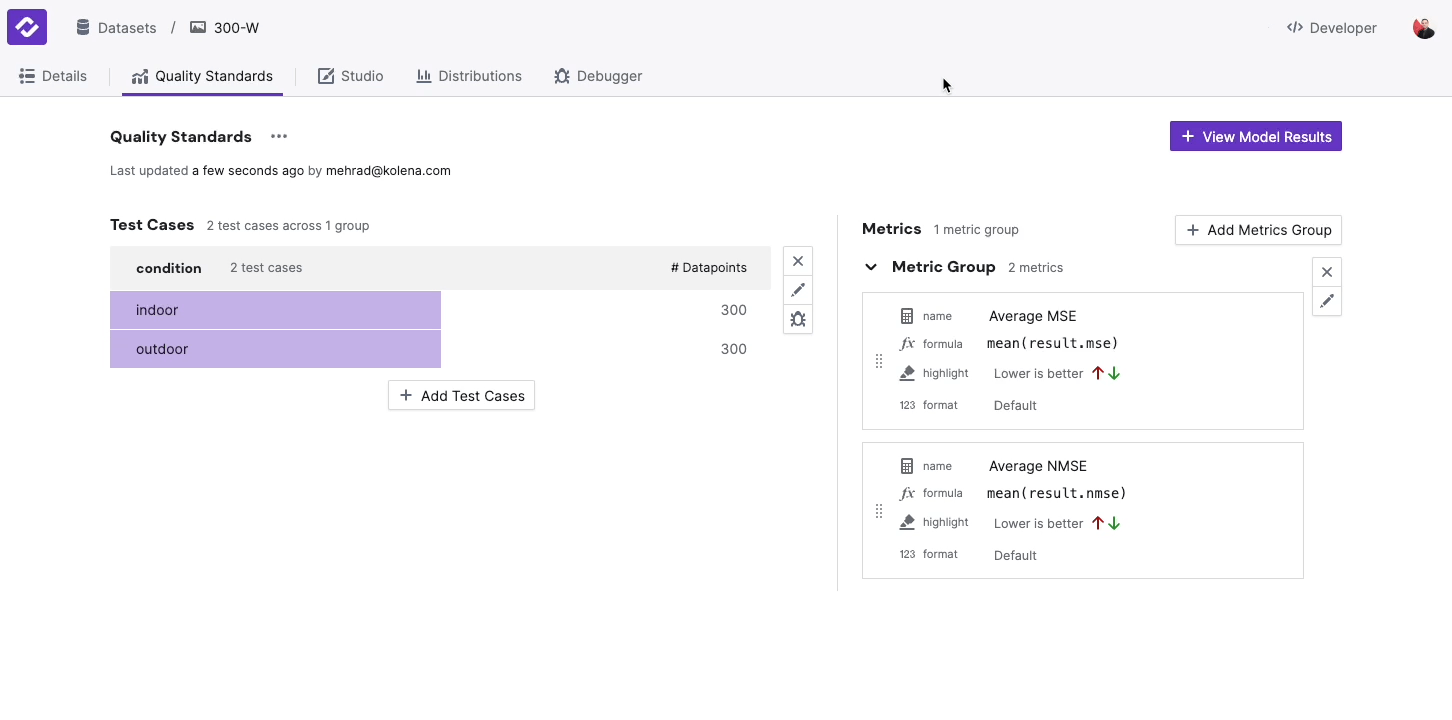Open Quality Standards more options ellipsis
1452x720 pixels.
click(279, 137)
